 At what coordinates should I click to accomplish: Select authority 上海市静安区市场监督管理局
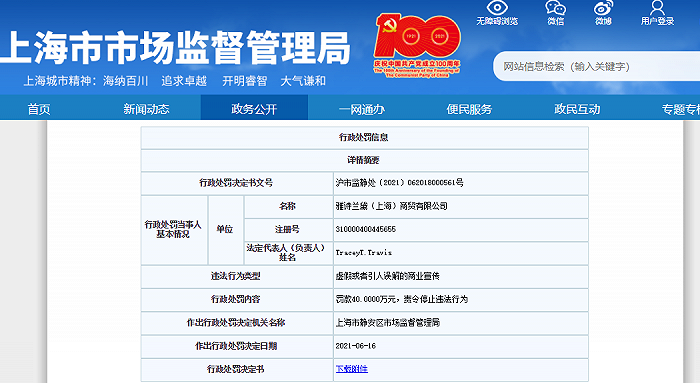point(388,322)
